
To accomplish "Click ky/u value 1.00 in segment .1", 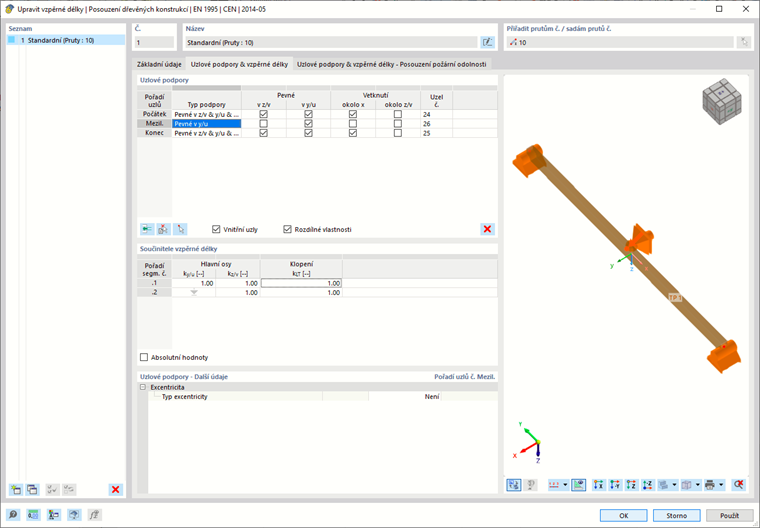I will (x=194, y=283).
